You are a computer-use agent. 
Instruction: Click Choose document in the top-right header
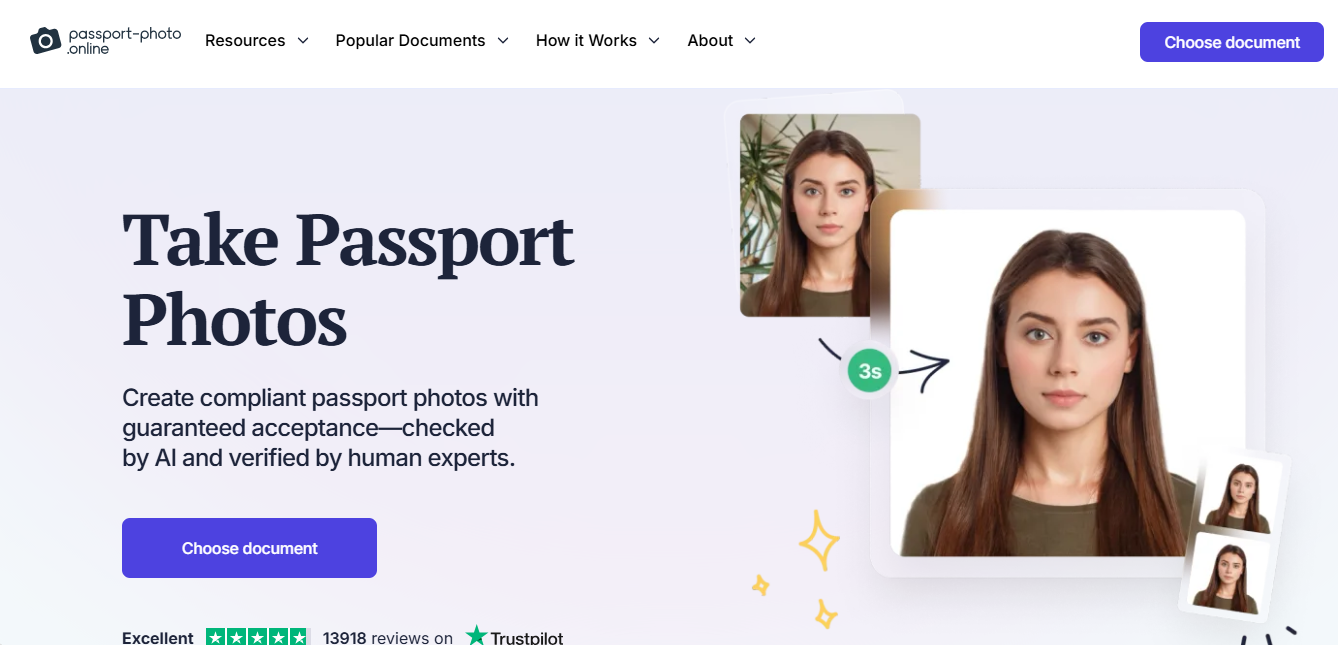(x=1231, y=42)
